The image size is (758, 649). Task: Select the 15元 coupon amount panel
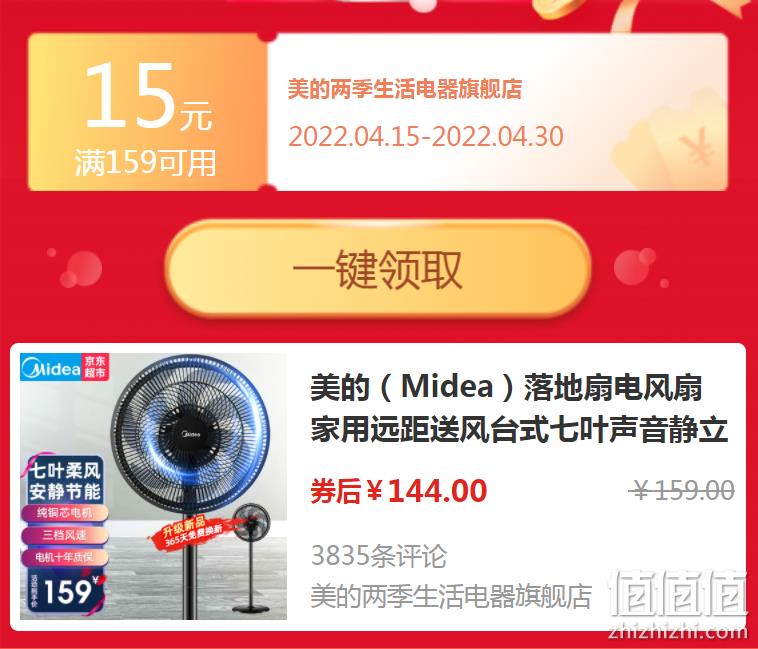click(147, 112)
